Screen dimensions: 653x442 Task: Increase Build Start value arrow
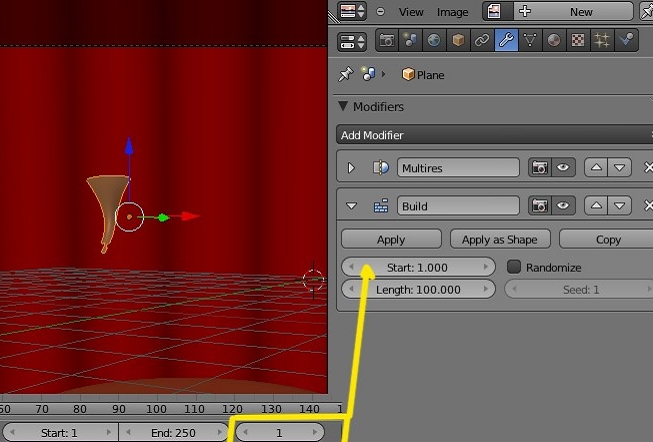[486, 267]
